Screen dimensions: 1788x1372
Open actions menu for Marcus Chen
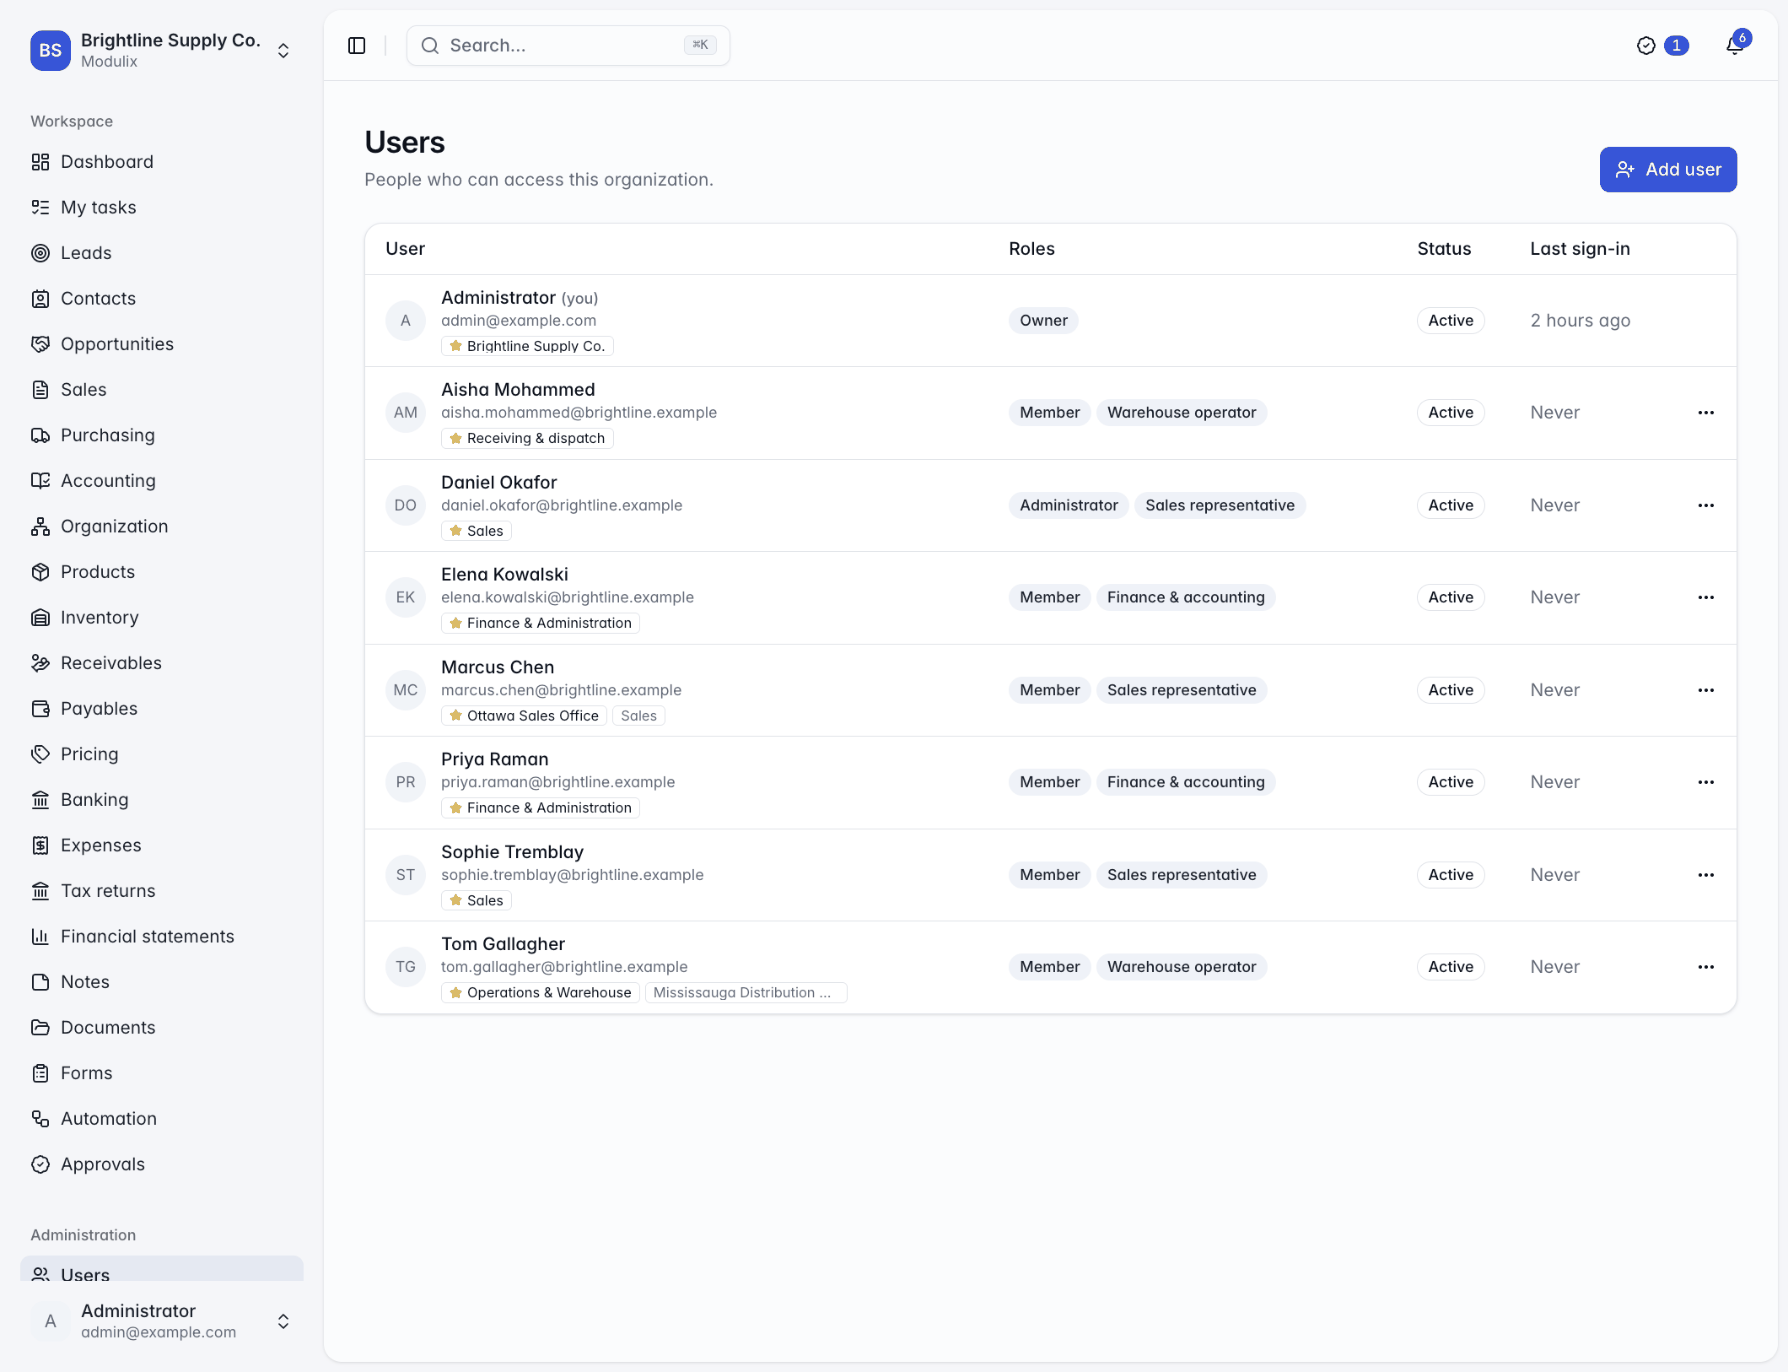[1706, 690]
